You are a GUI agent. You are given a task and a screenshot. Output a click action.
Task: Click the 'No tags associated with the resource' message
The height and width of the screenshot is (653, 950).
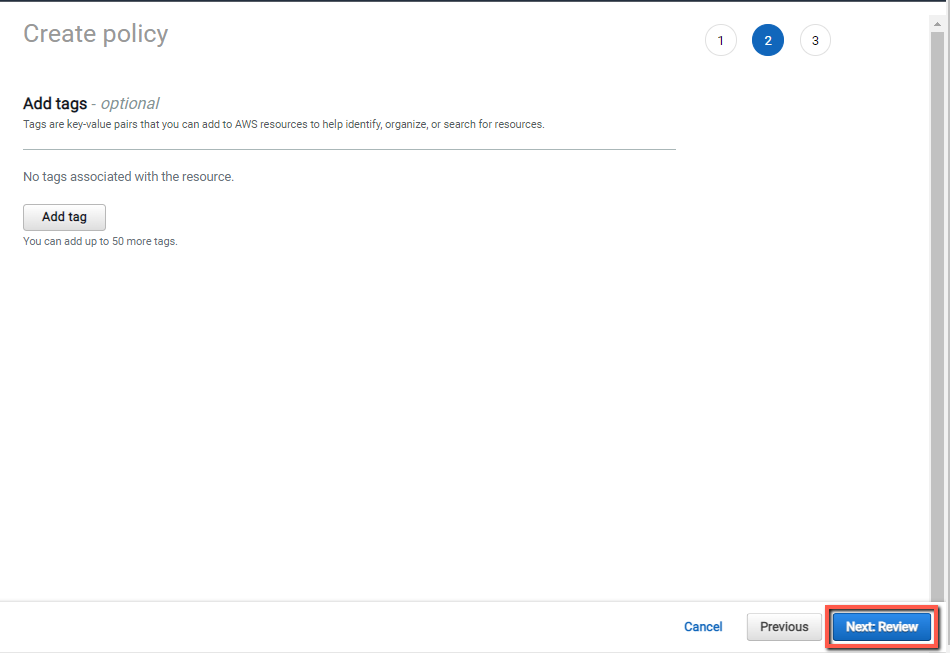tap(128, 177)
